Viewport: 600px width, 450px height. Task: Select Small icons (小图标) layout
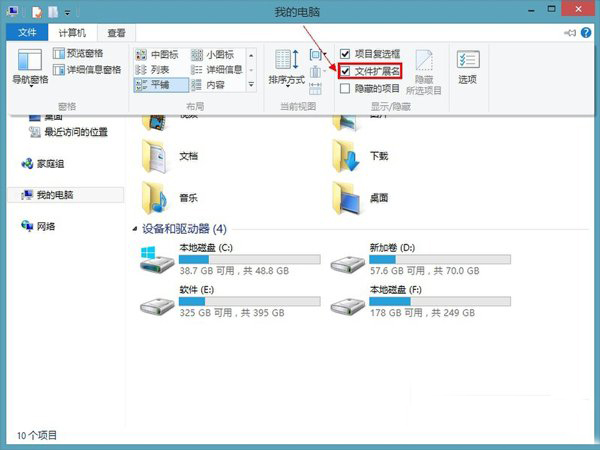click(x=213, y=55)
